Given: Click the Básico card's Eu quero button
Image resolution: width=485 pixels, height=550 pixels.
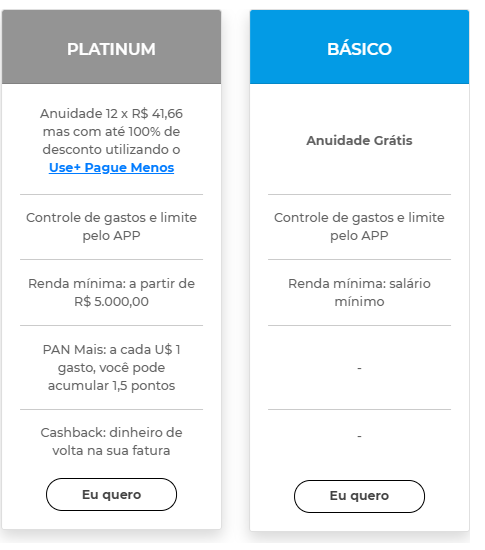Looking at the screenshot, I should point(359,496).
